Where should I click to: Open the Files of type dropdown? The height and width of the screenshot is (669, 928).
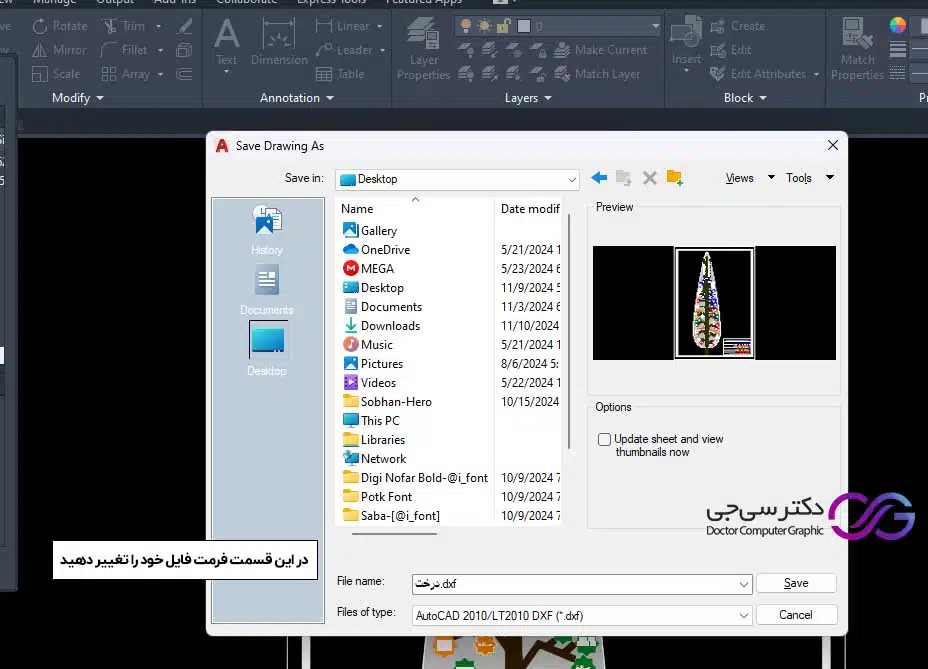(x=744, y=616)
